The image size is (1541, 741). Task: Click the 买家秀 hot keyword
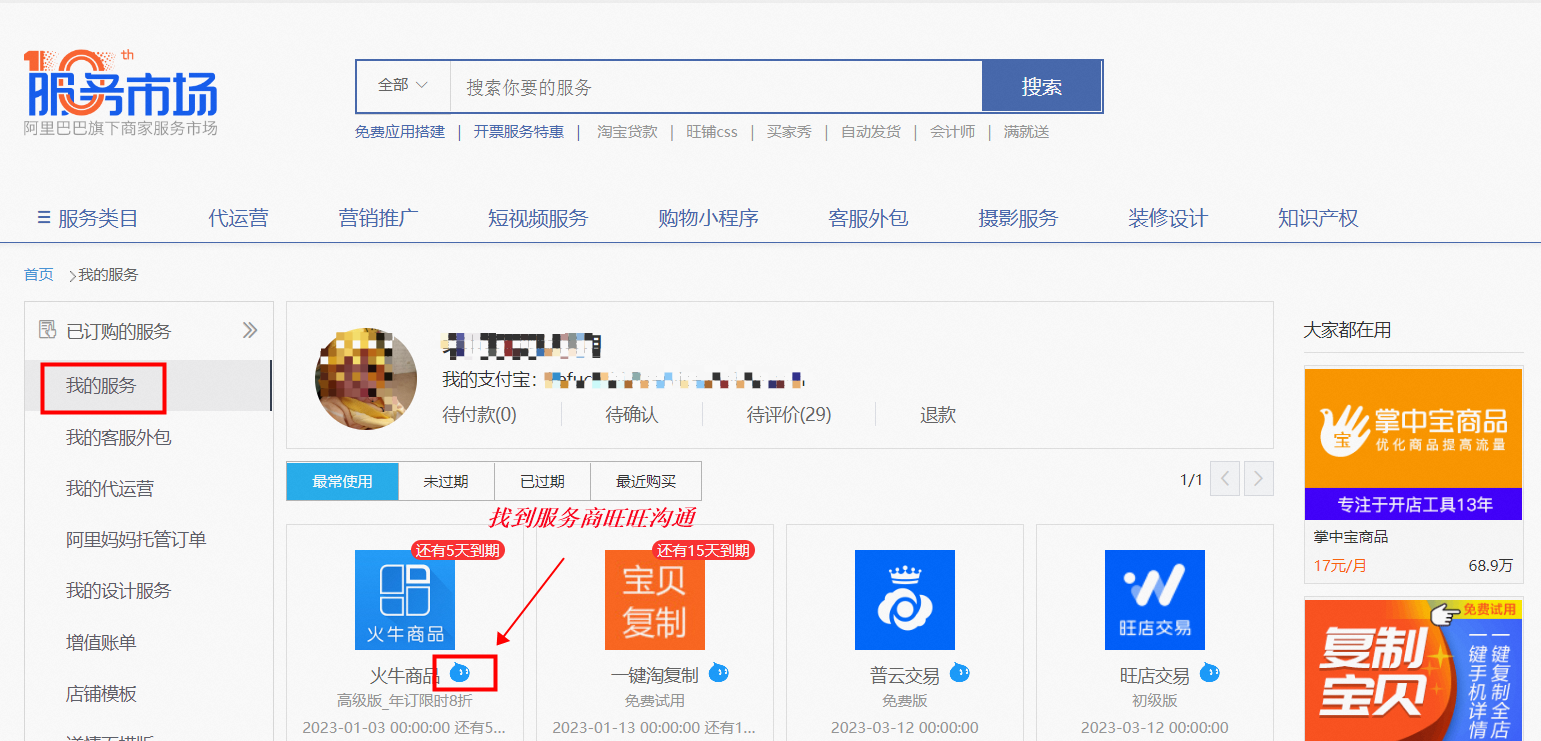click(789, 132)
